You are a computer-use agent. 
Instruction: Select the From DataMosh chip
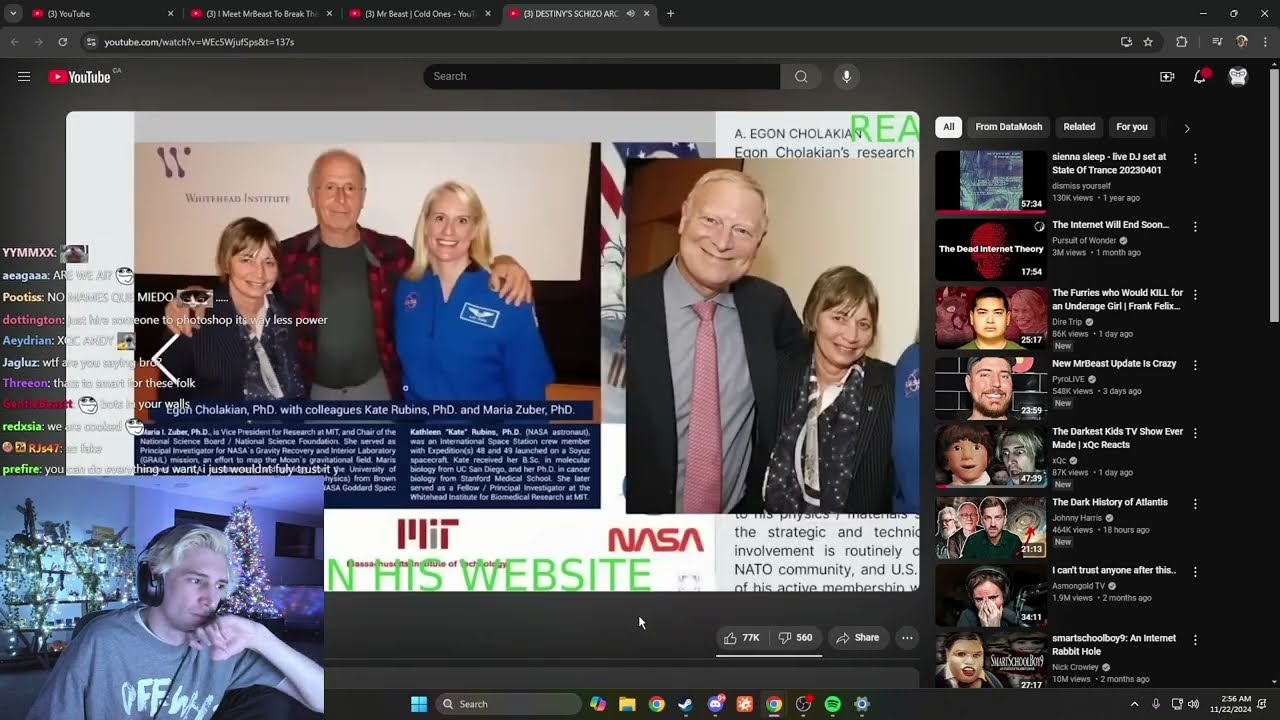(x=1009, y=127)
